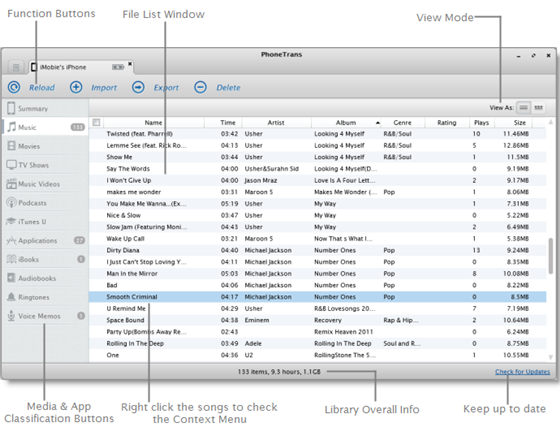
Task: Click the TV Shows screen icon
Action: coord(11,165)
